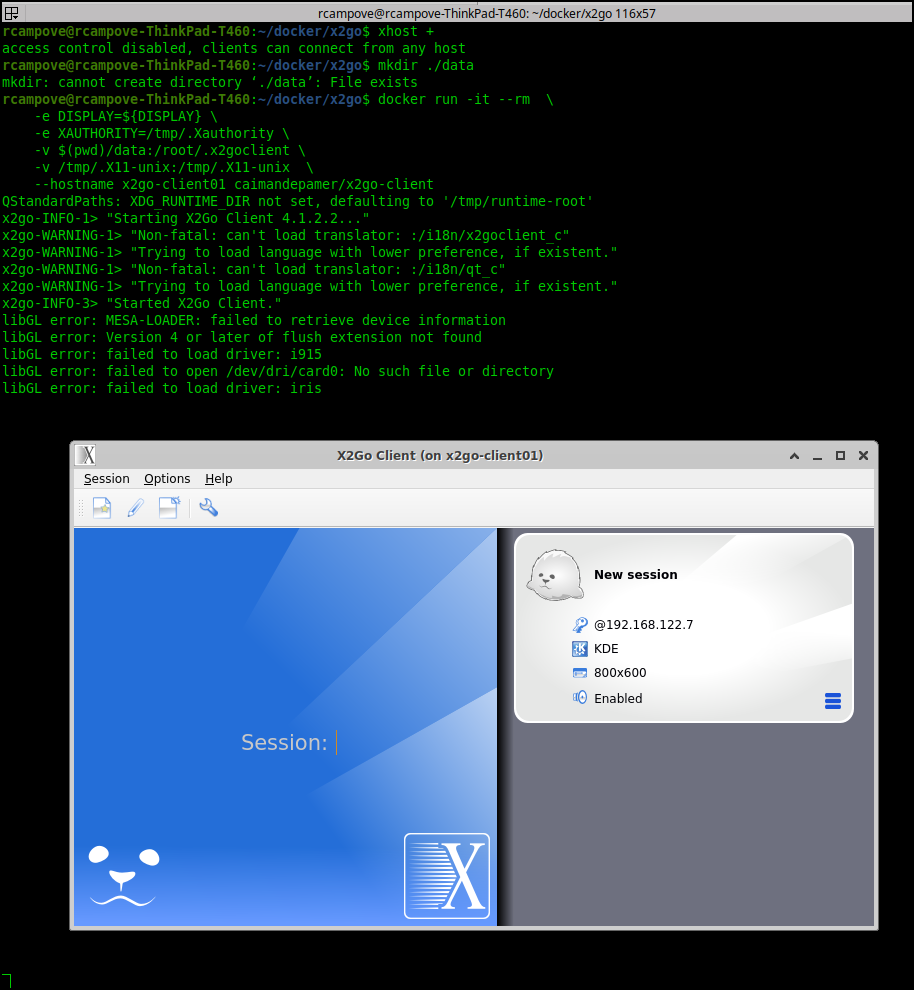The height and width of the screenshot is (990, 914).
Task: Click the X2Go Client title bar text
Action: (440, 456)
